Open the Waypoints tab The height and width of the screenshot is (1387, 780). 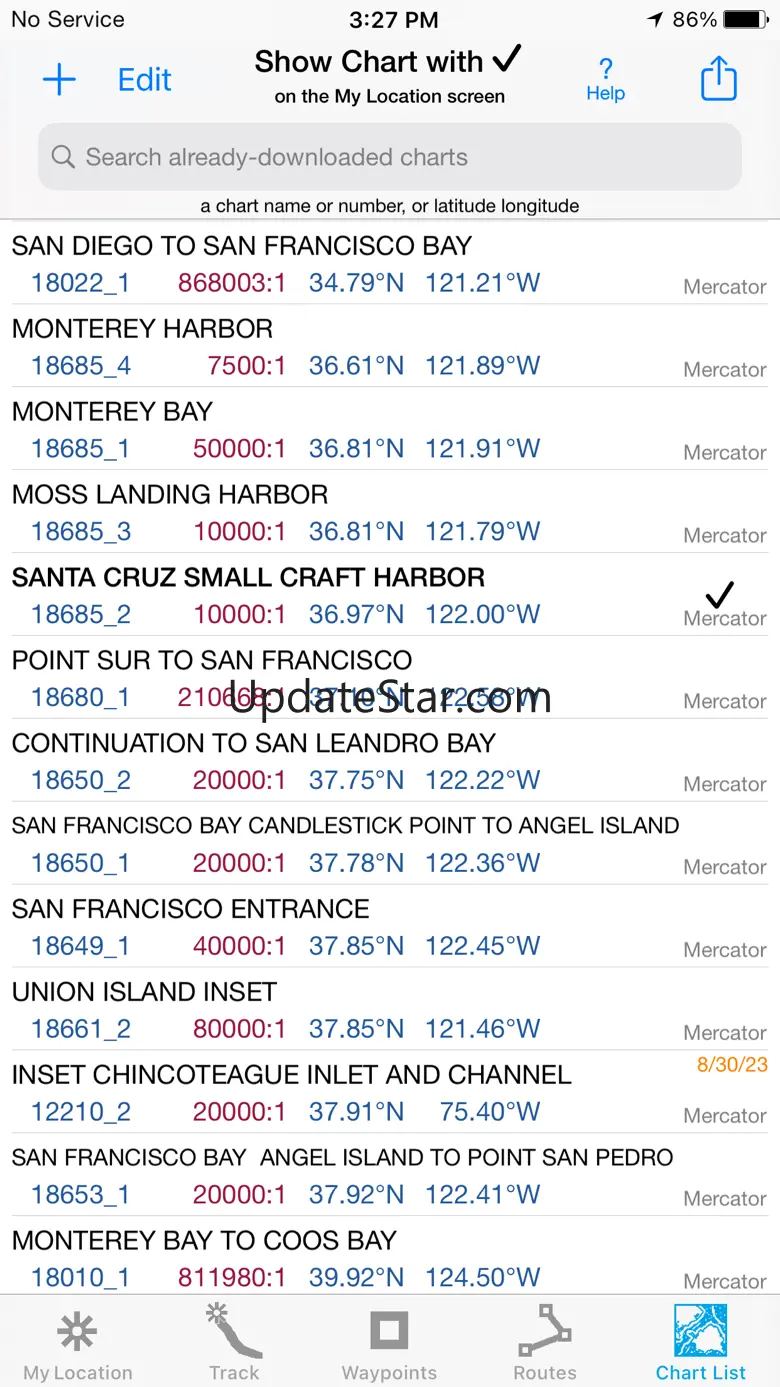coord(389,1344)
